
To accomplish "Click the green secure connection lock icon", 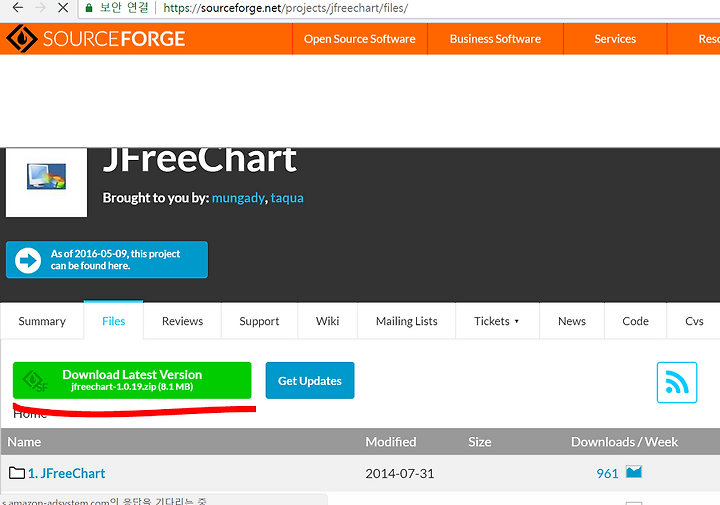I will tap(89, 8).
